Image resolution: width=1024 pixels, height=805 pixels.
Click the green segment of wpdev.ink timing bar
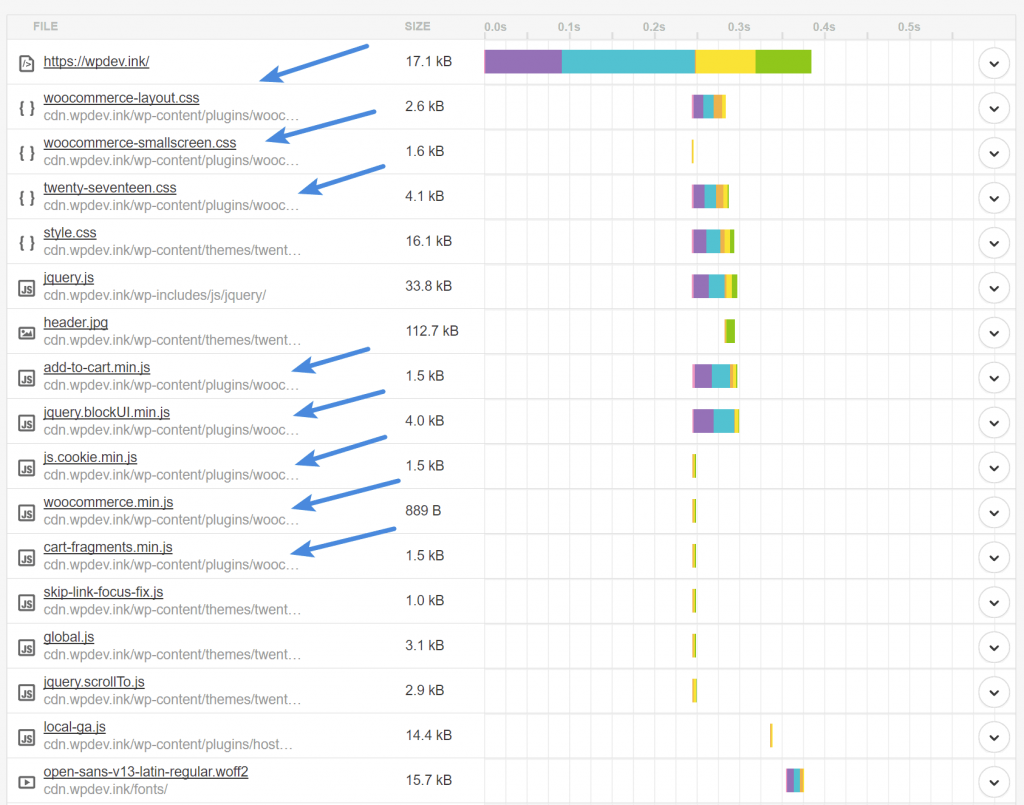point(783,62)
